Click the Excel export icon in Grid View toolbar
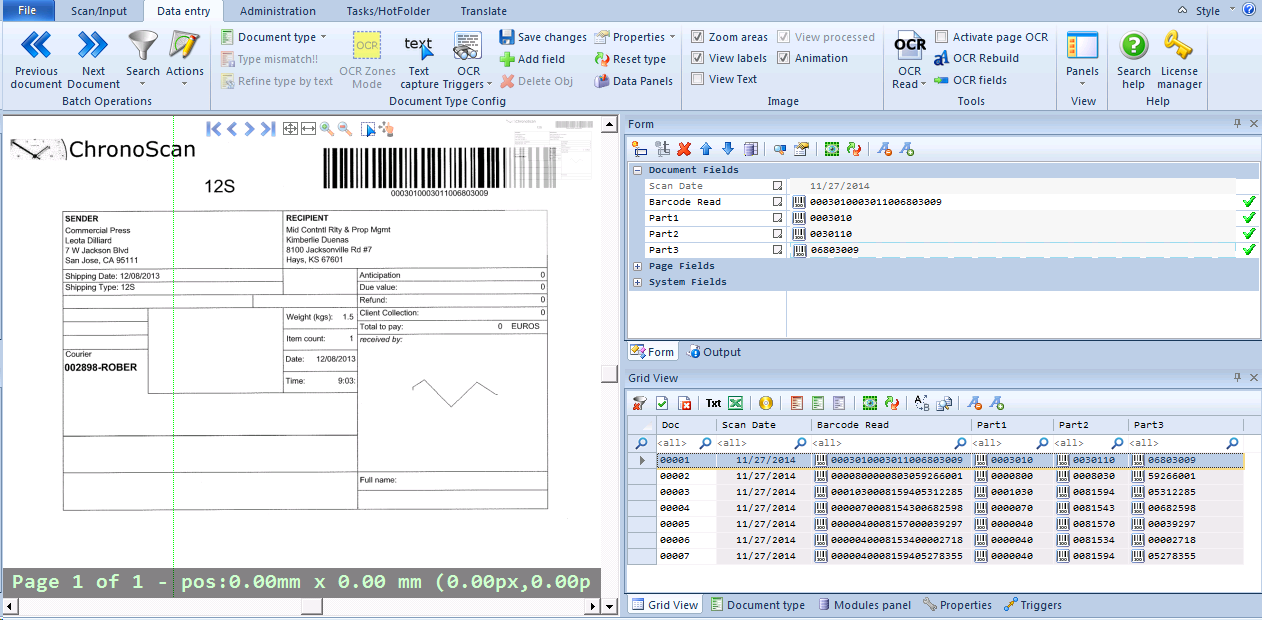Screen dimensions: 1262x620 coord(735,403)
